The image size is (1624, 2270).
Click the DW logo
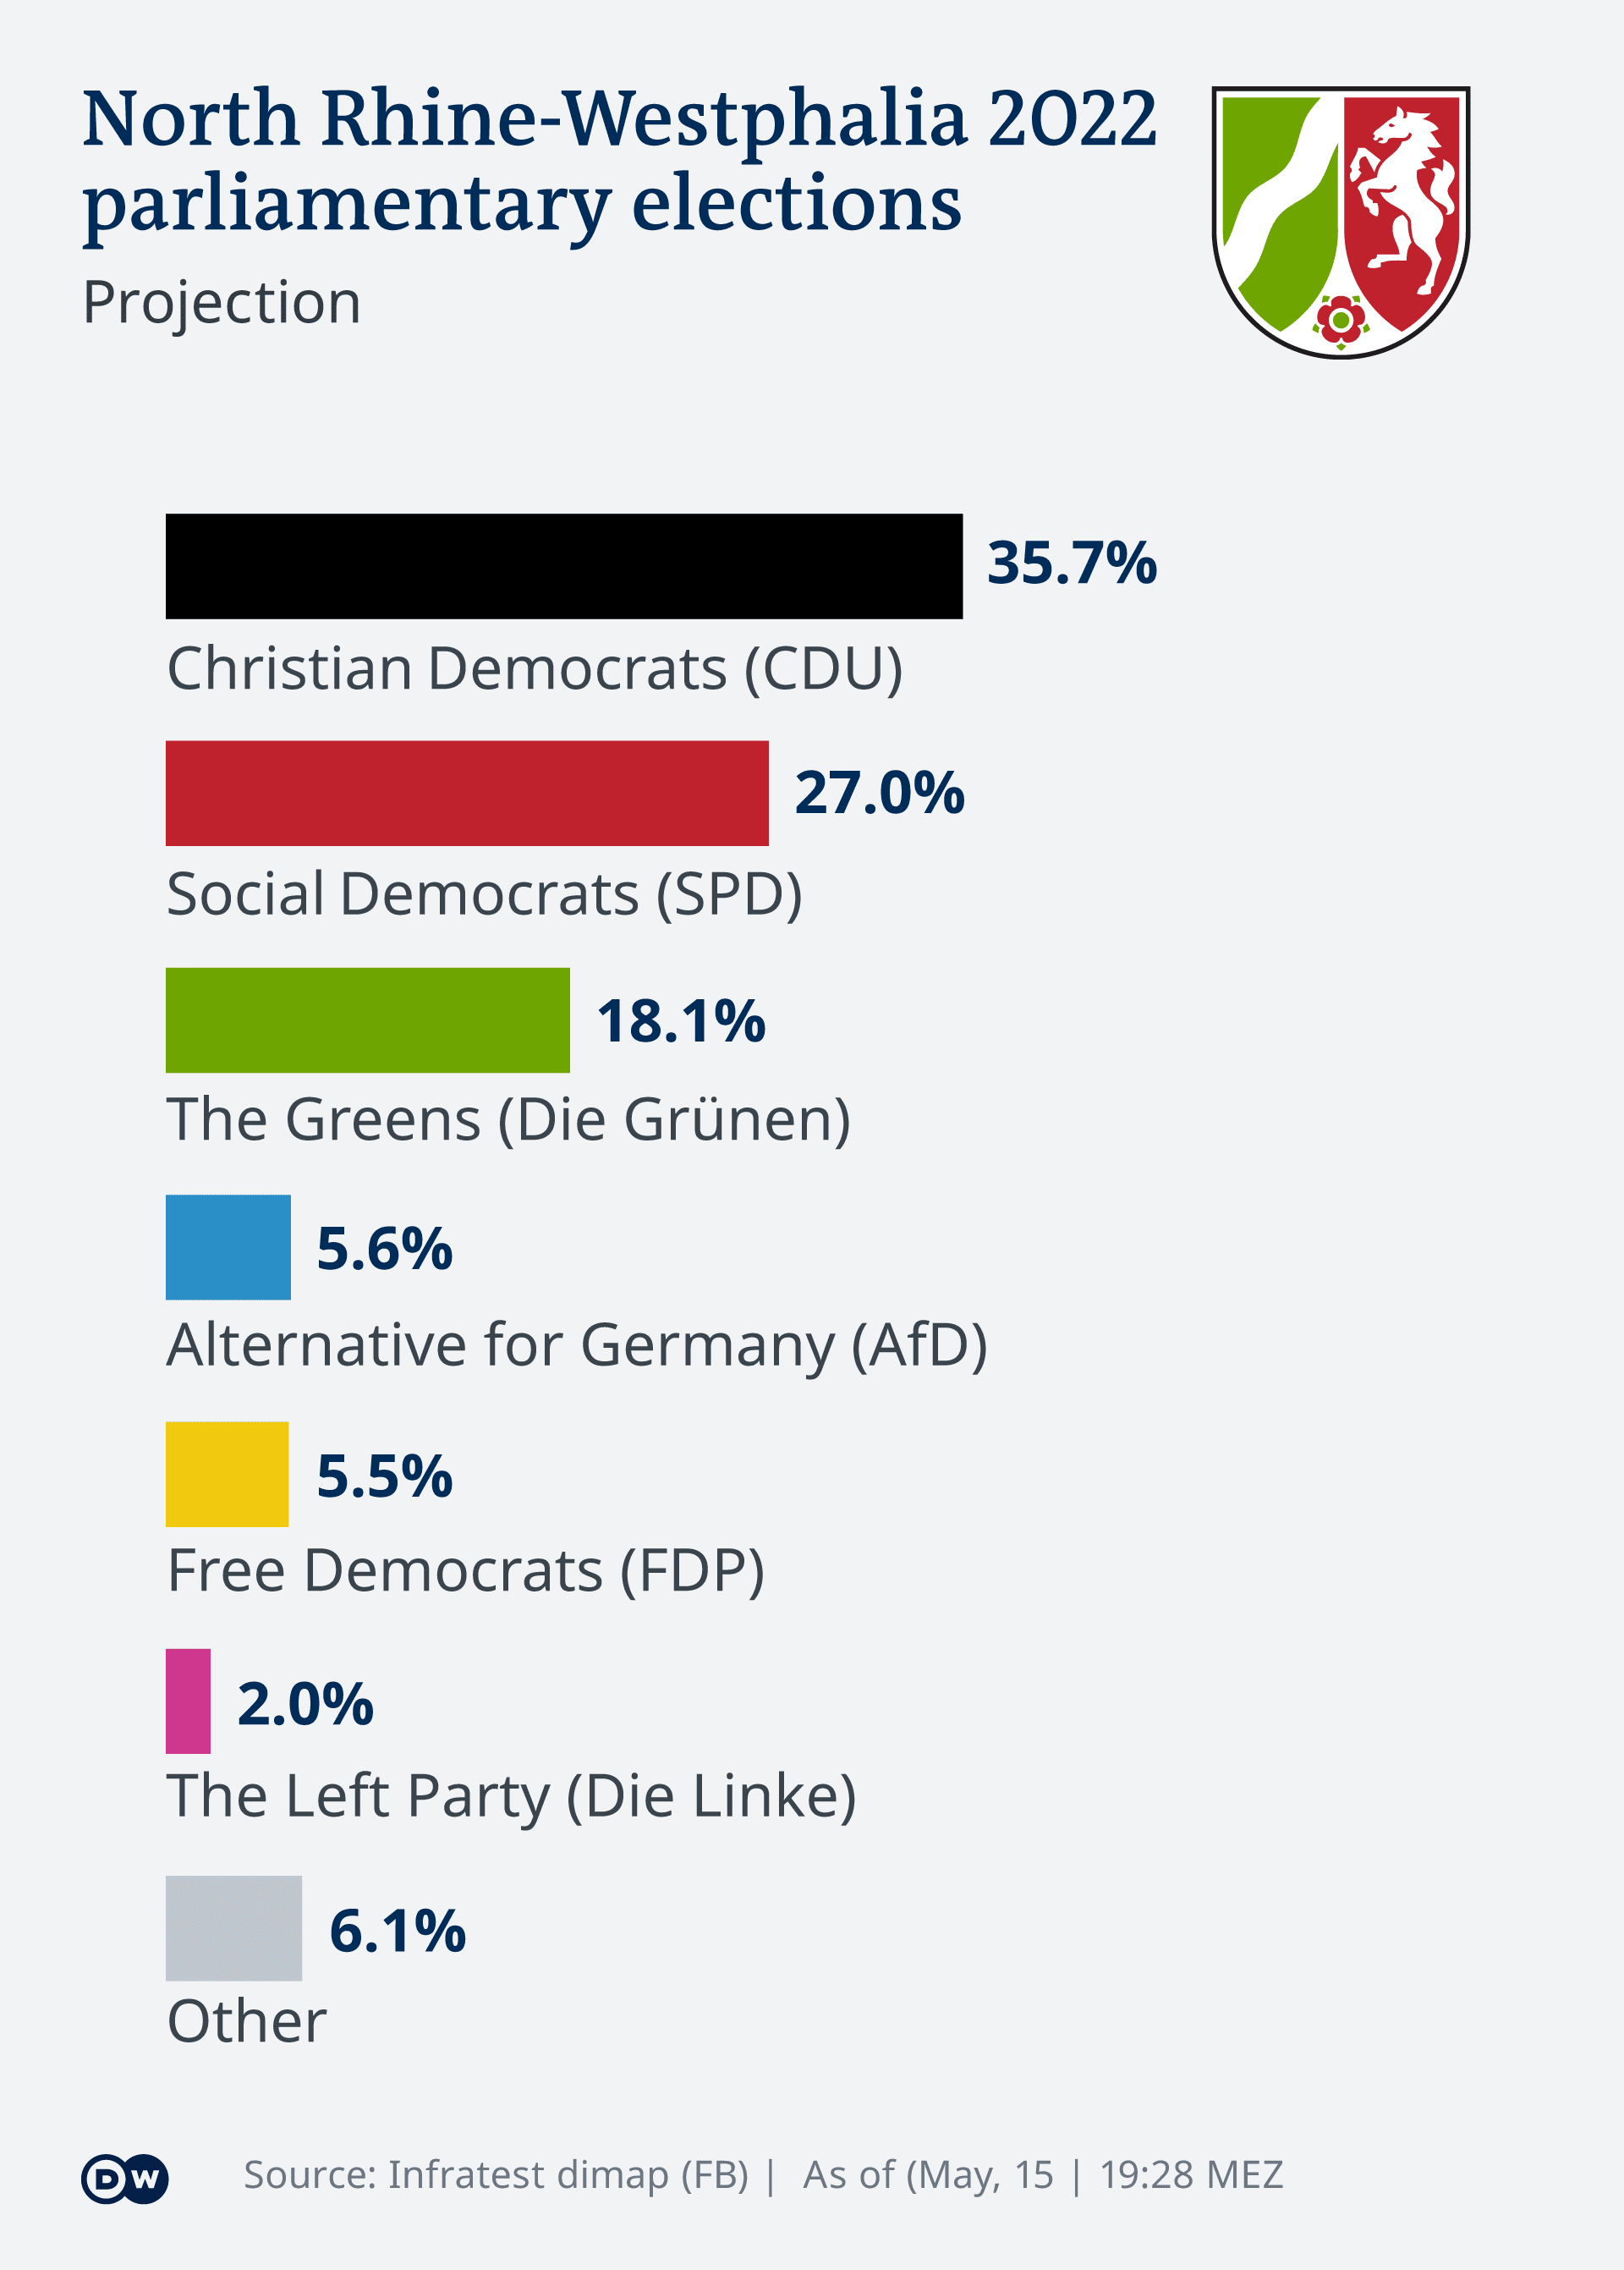point(124,2178)
